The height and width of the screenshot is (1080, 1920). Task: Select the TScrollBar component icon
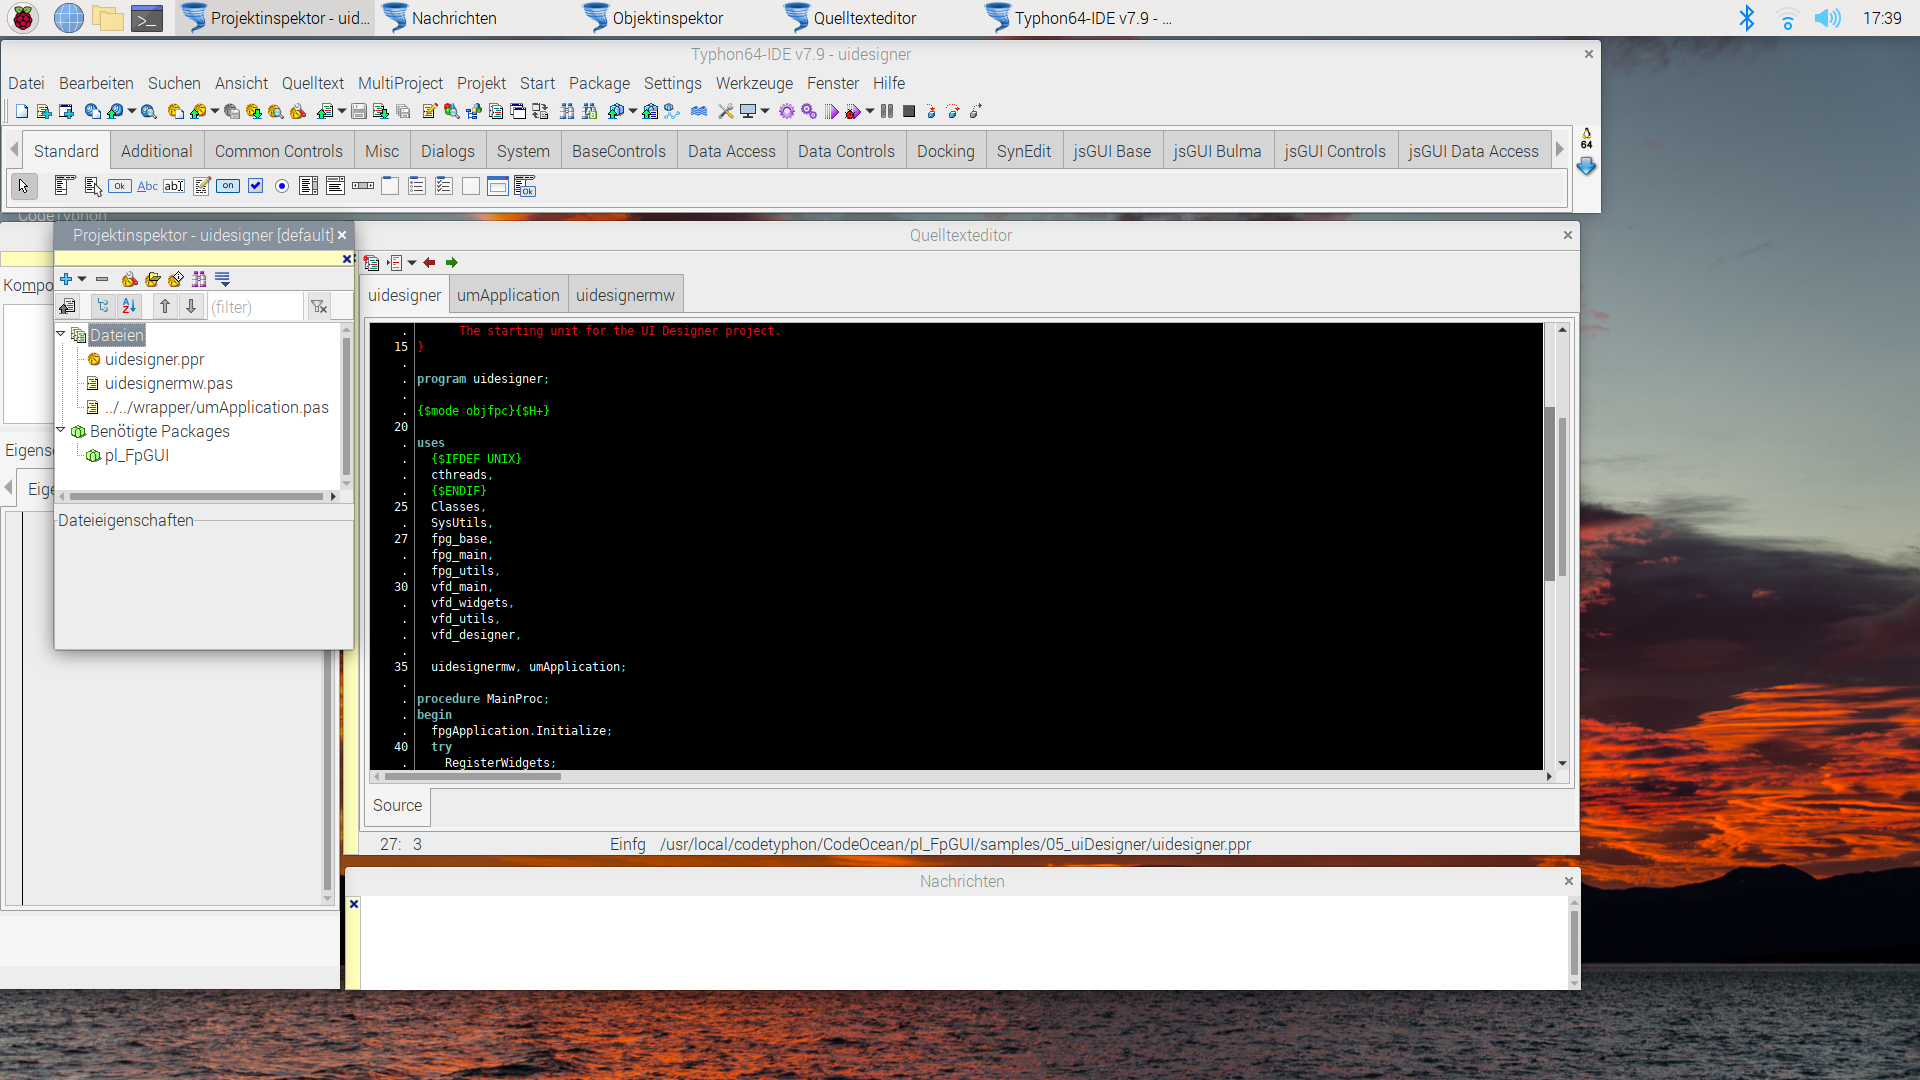363,186
